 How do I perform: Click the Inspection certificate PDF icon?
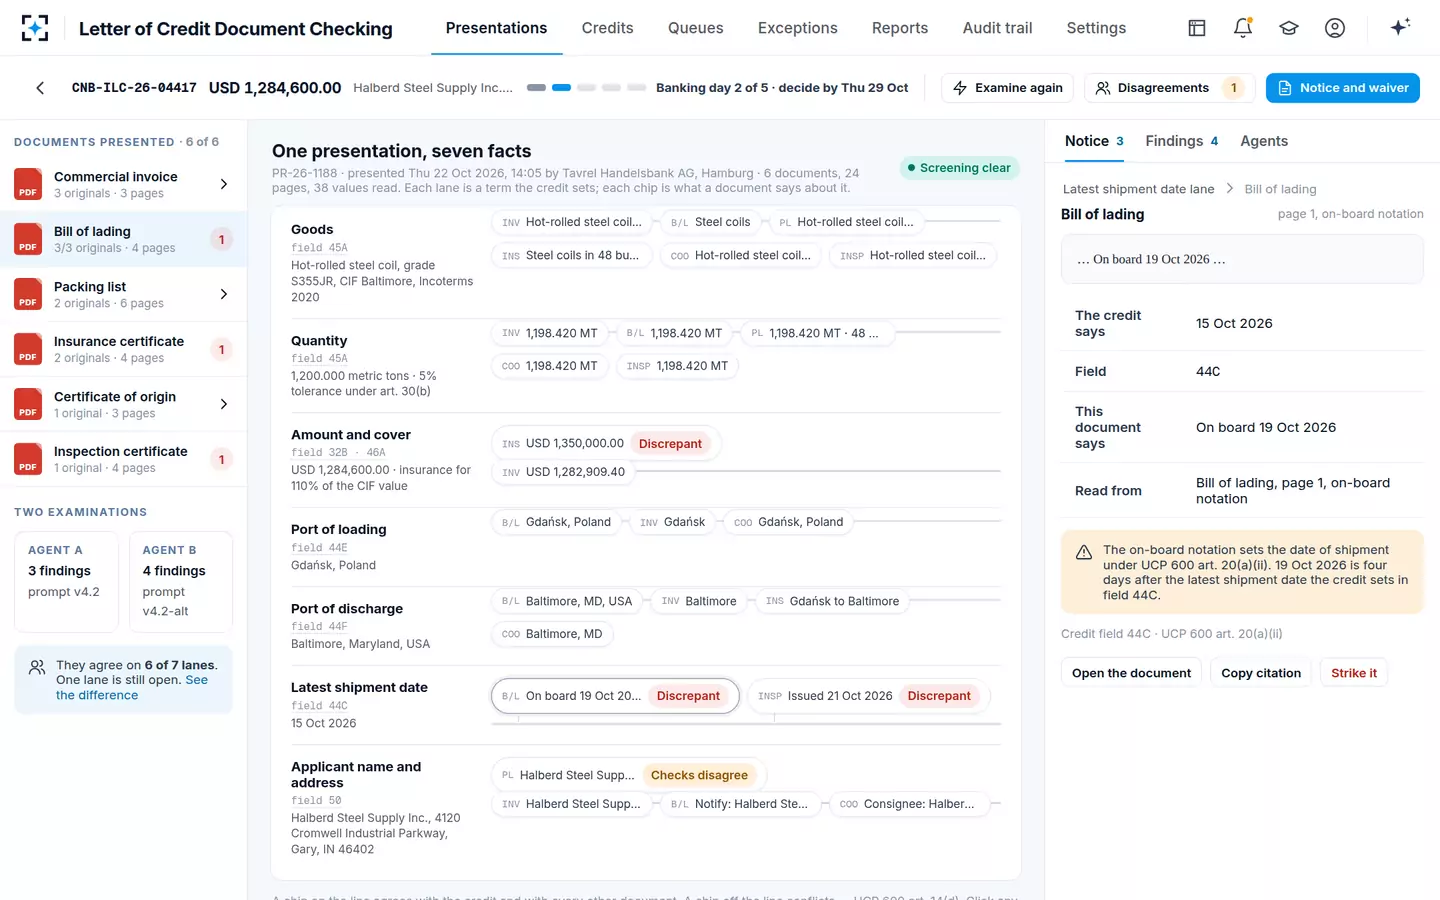pos(28,459)
